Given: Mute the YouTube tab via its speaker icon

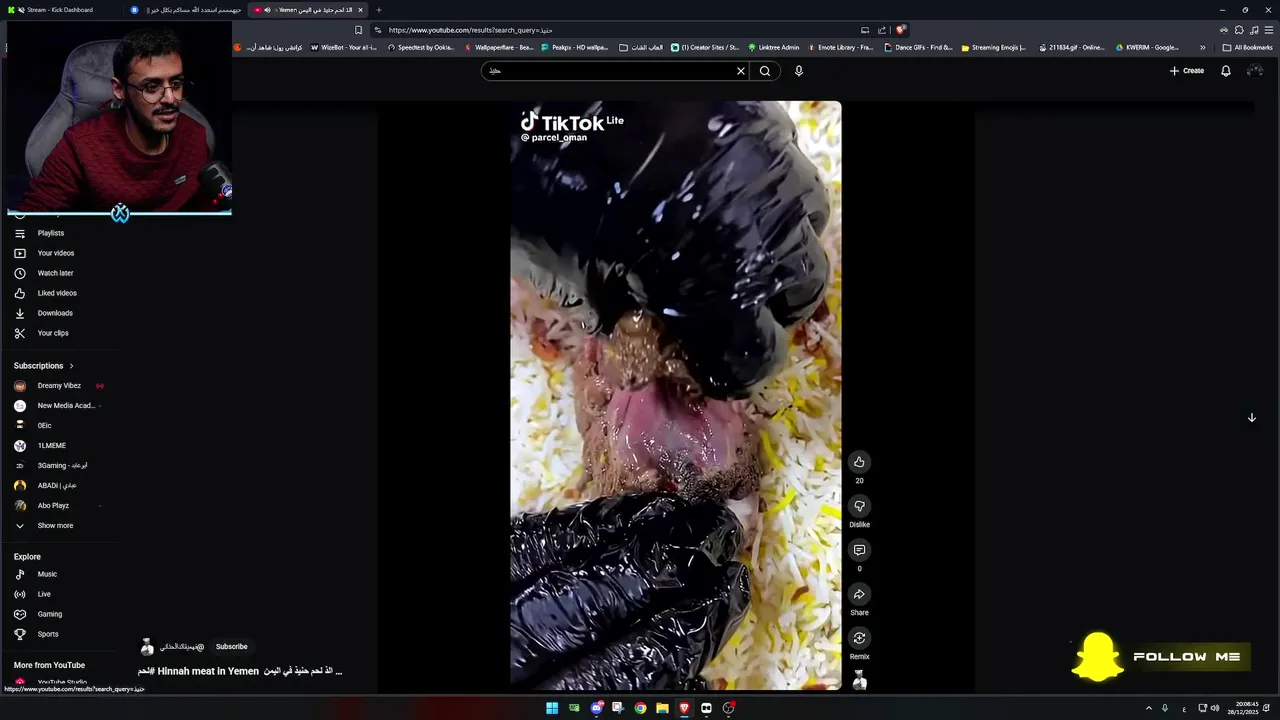Looking at the screenshot, I should [x=267, y=10].
